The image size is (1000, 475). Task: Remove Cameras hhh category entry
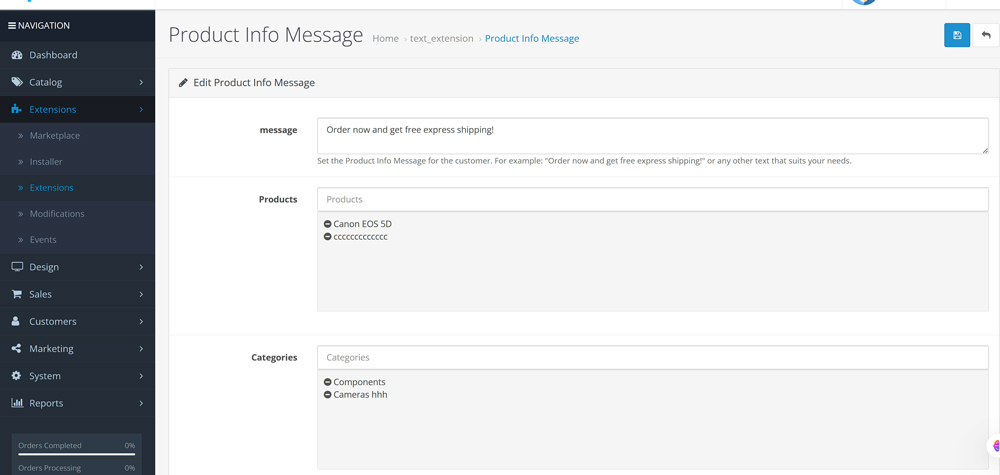(328, 395)
